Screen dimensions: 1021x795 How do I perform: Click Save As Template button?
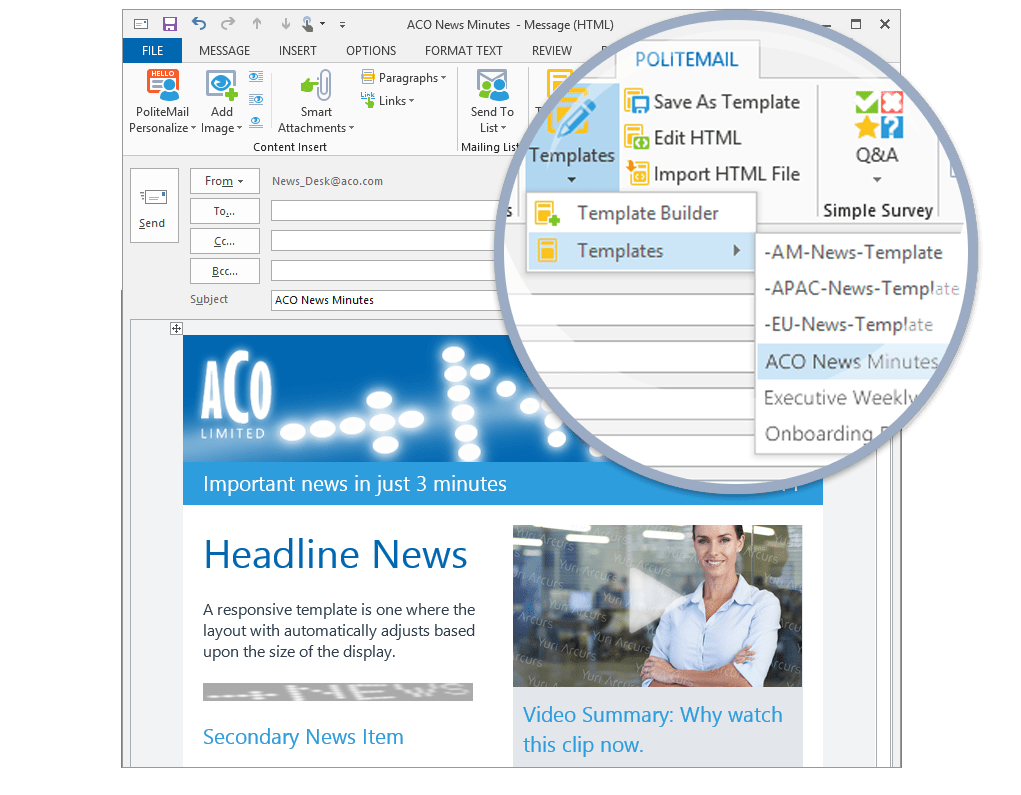point(712,102)
